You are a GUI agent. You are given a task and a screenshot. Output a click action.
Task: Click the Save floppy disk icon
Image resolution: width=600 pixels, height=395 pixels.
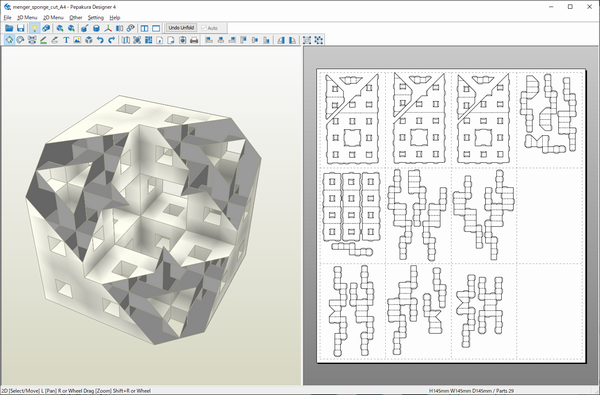(21, 28)
